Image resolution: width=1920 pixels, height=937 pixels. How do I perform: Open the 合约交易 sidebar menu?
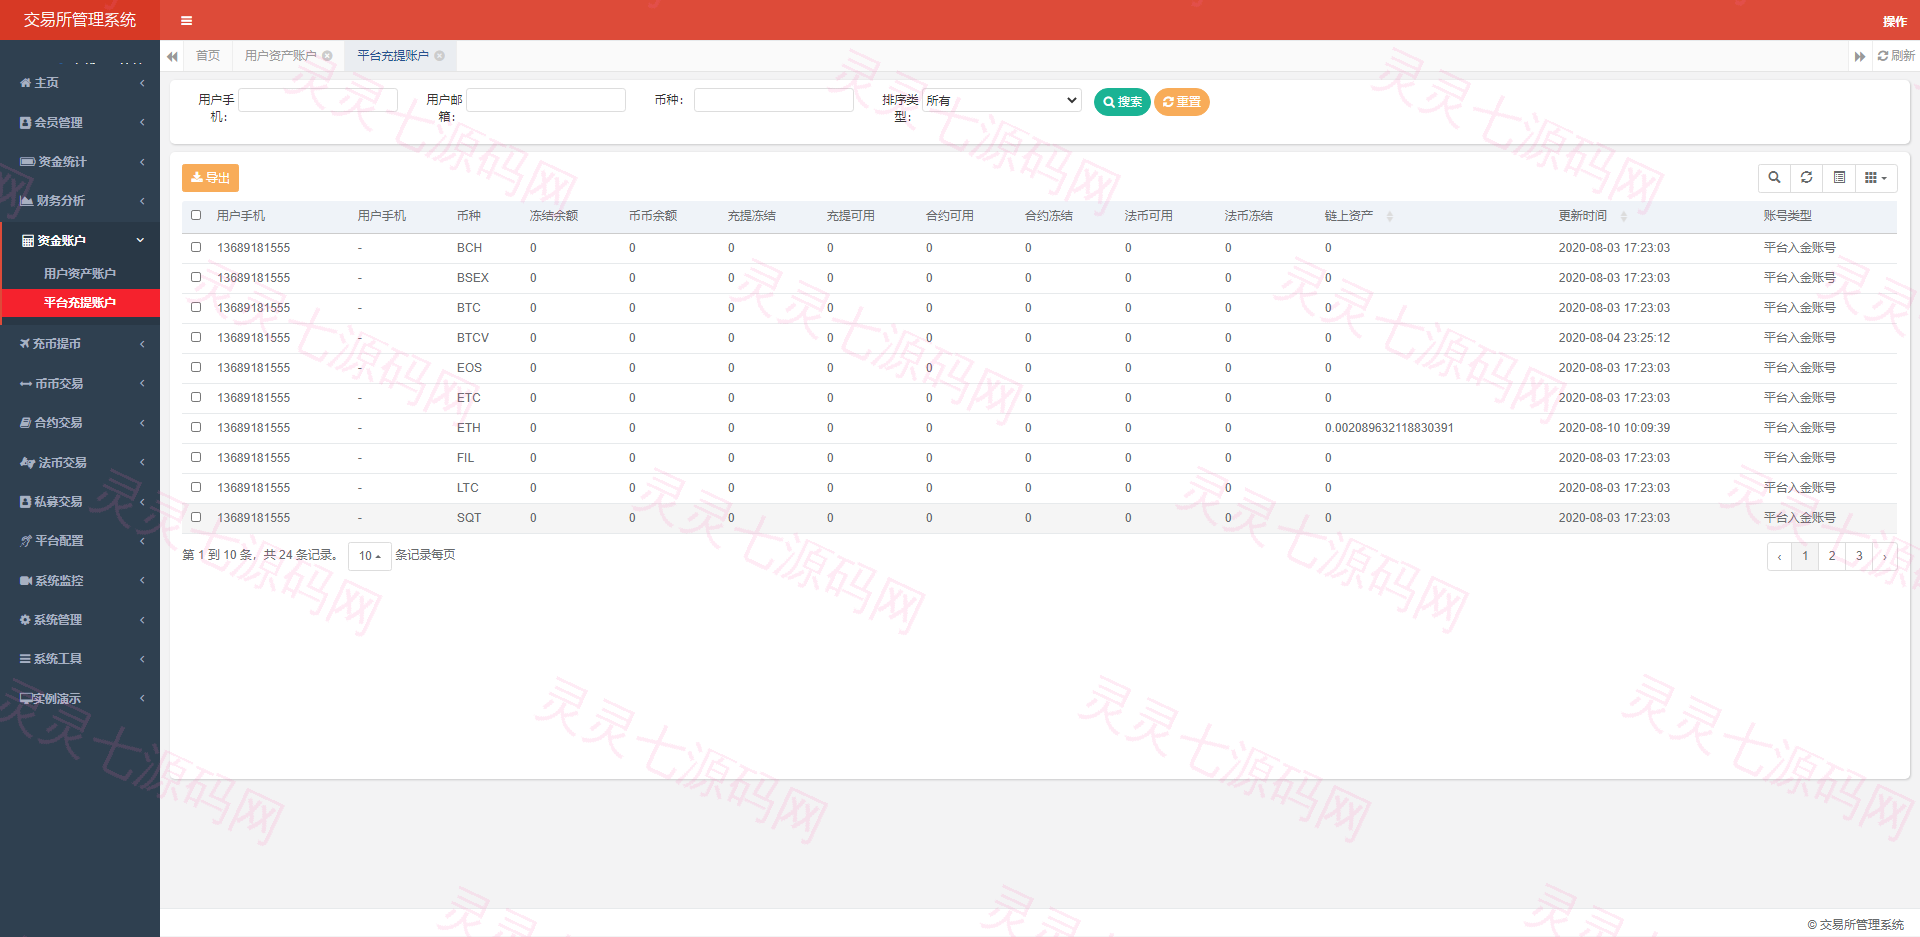[x=80, y=423]
